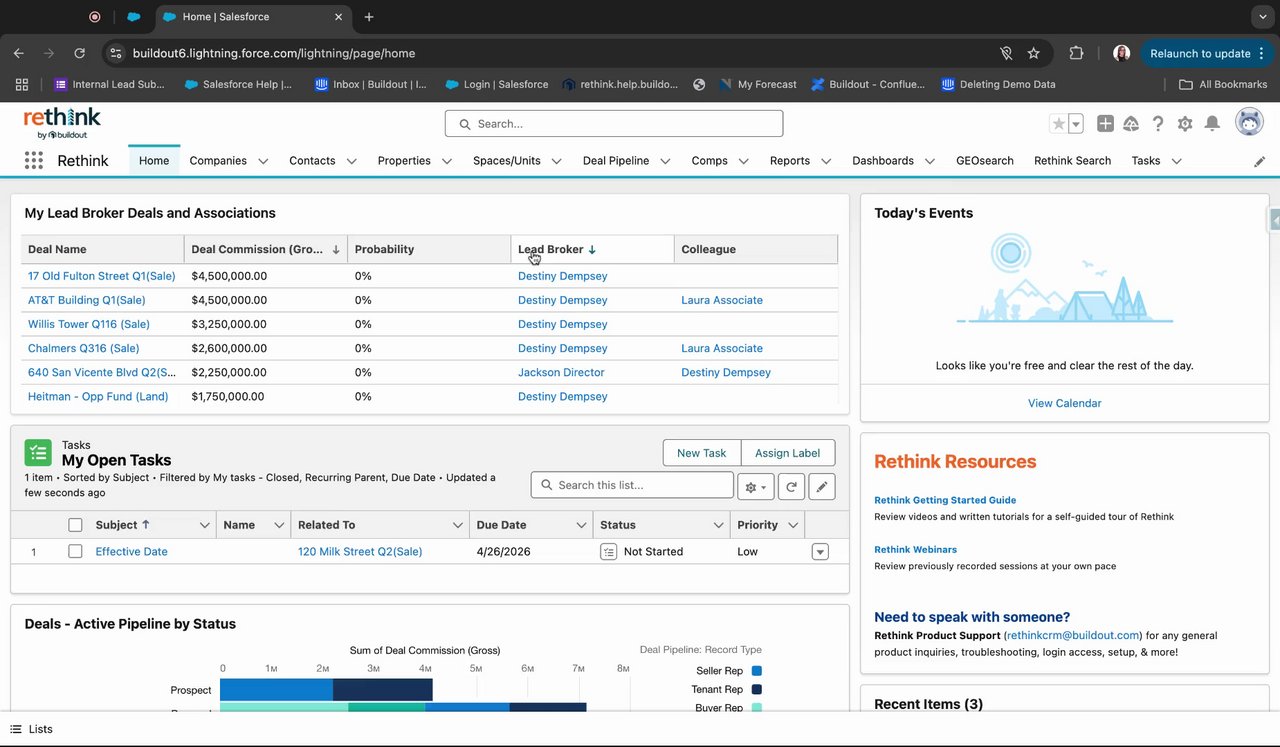
Task: Open row actions dropdown for Effective Date task
Action: 820,552
